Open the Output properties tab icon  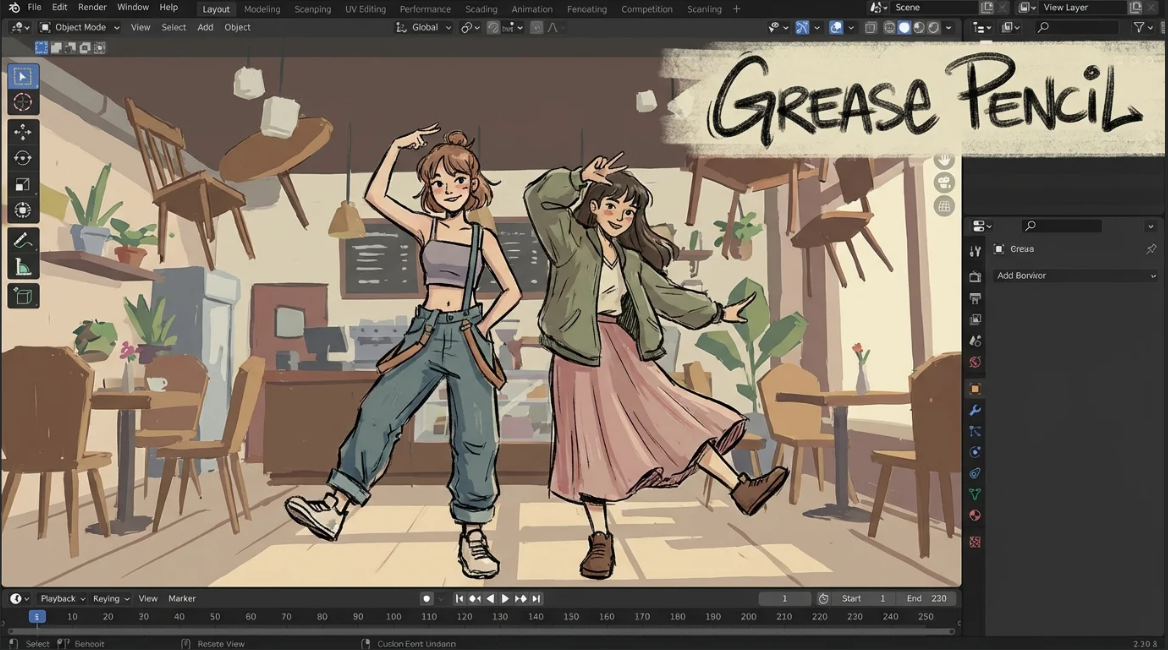(975, 299)
